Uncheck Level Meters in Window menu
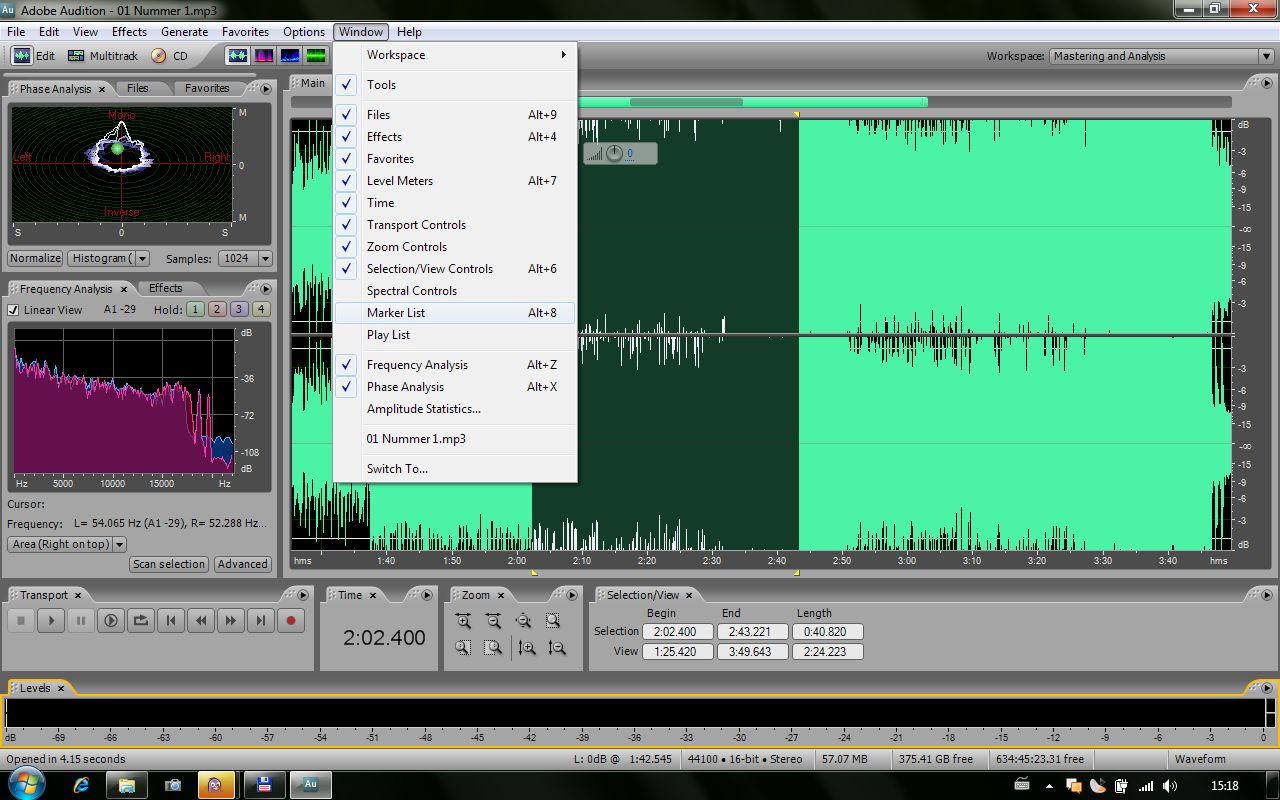The height and width of the screenshot is (800, 1280). point(455,181)
